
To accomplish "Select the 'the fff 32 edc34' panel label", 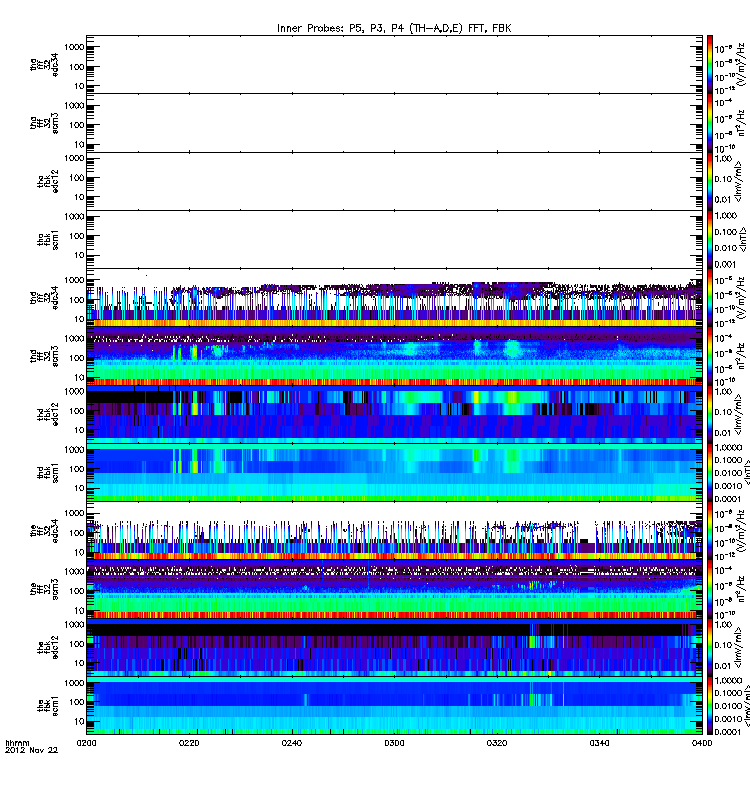I will (x=44, y=531).
